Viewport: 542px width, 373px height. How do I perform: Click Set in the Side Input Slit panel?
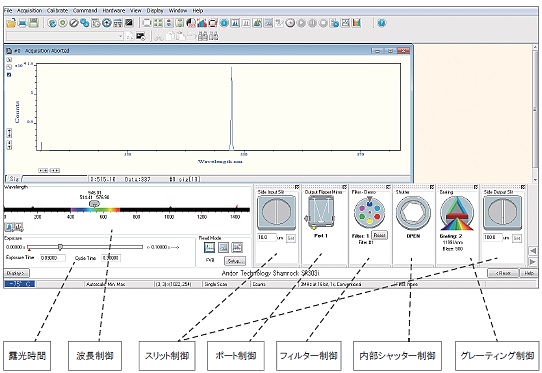pos(291,238)
